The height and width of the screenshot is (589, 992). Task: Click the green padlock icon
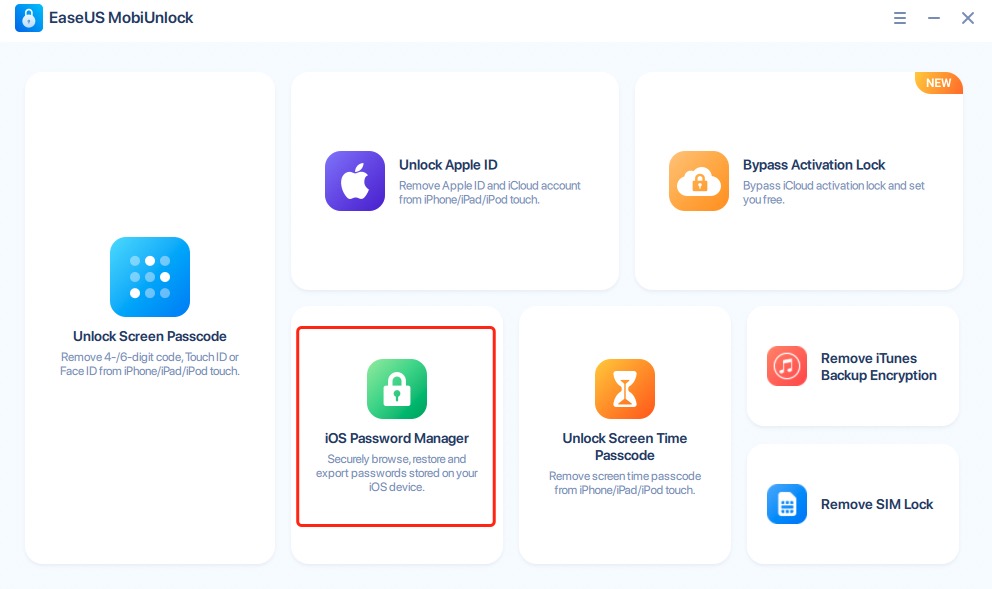[397, 388]
